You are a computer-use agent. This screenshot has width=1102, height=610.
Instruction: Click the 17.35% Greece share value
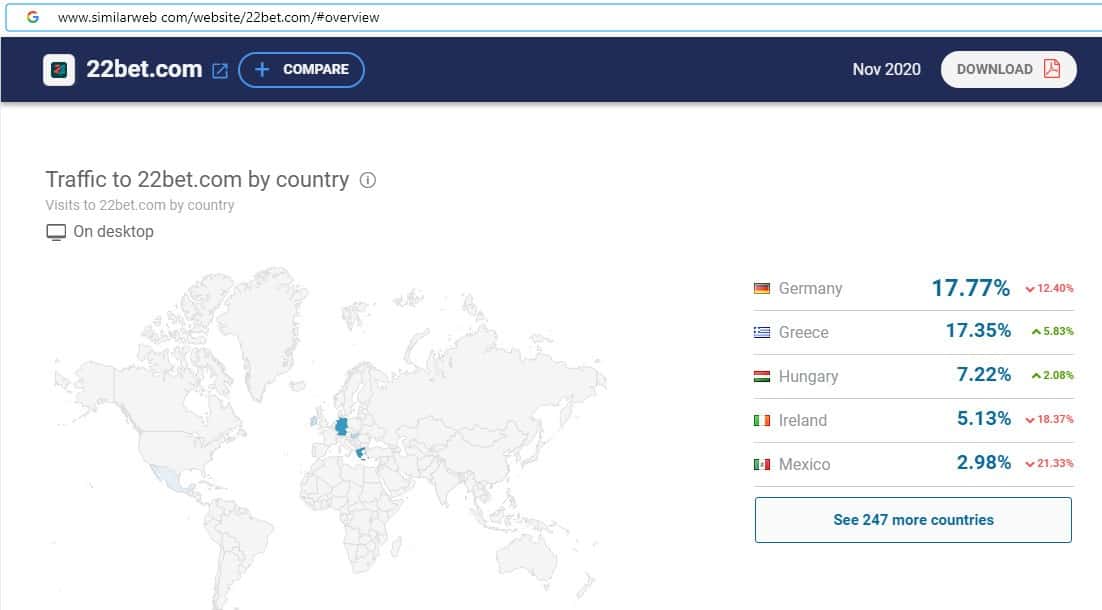(x=978, y=330)
